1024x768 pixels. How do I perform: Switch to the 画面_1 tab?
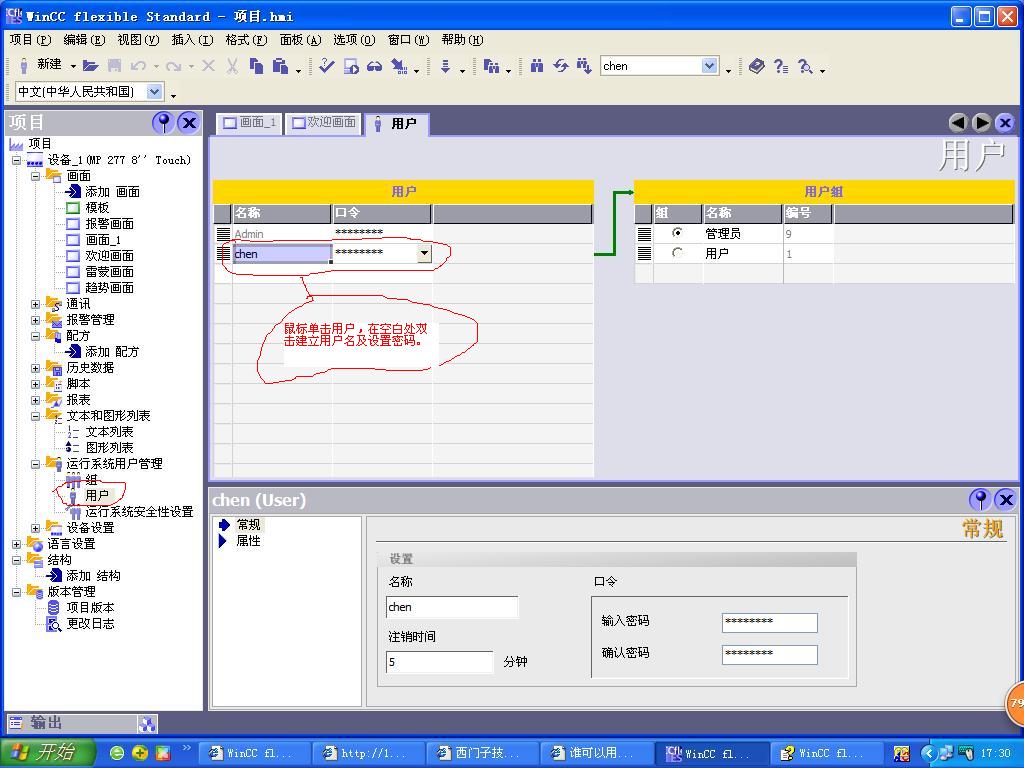(x=249, y=123)
